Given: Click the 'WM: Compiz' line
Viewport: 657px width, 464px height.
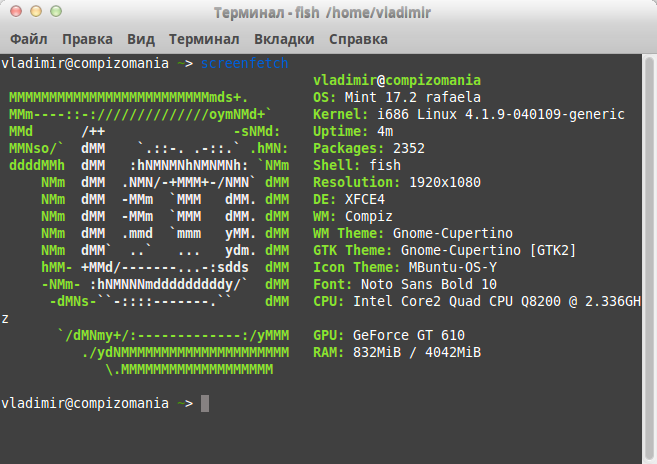Looking at the screenshot, I should (353, 216).
